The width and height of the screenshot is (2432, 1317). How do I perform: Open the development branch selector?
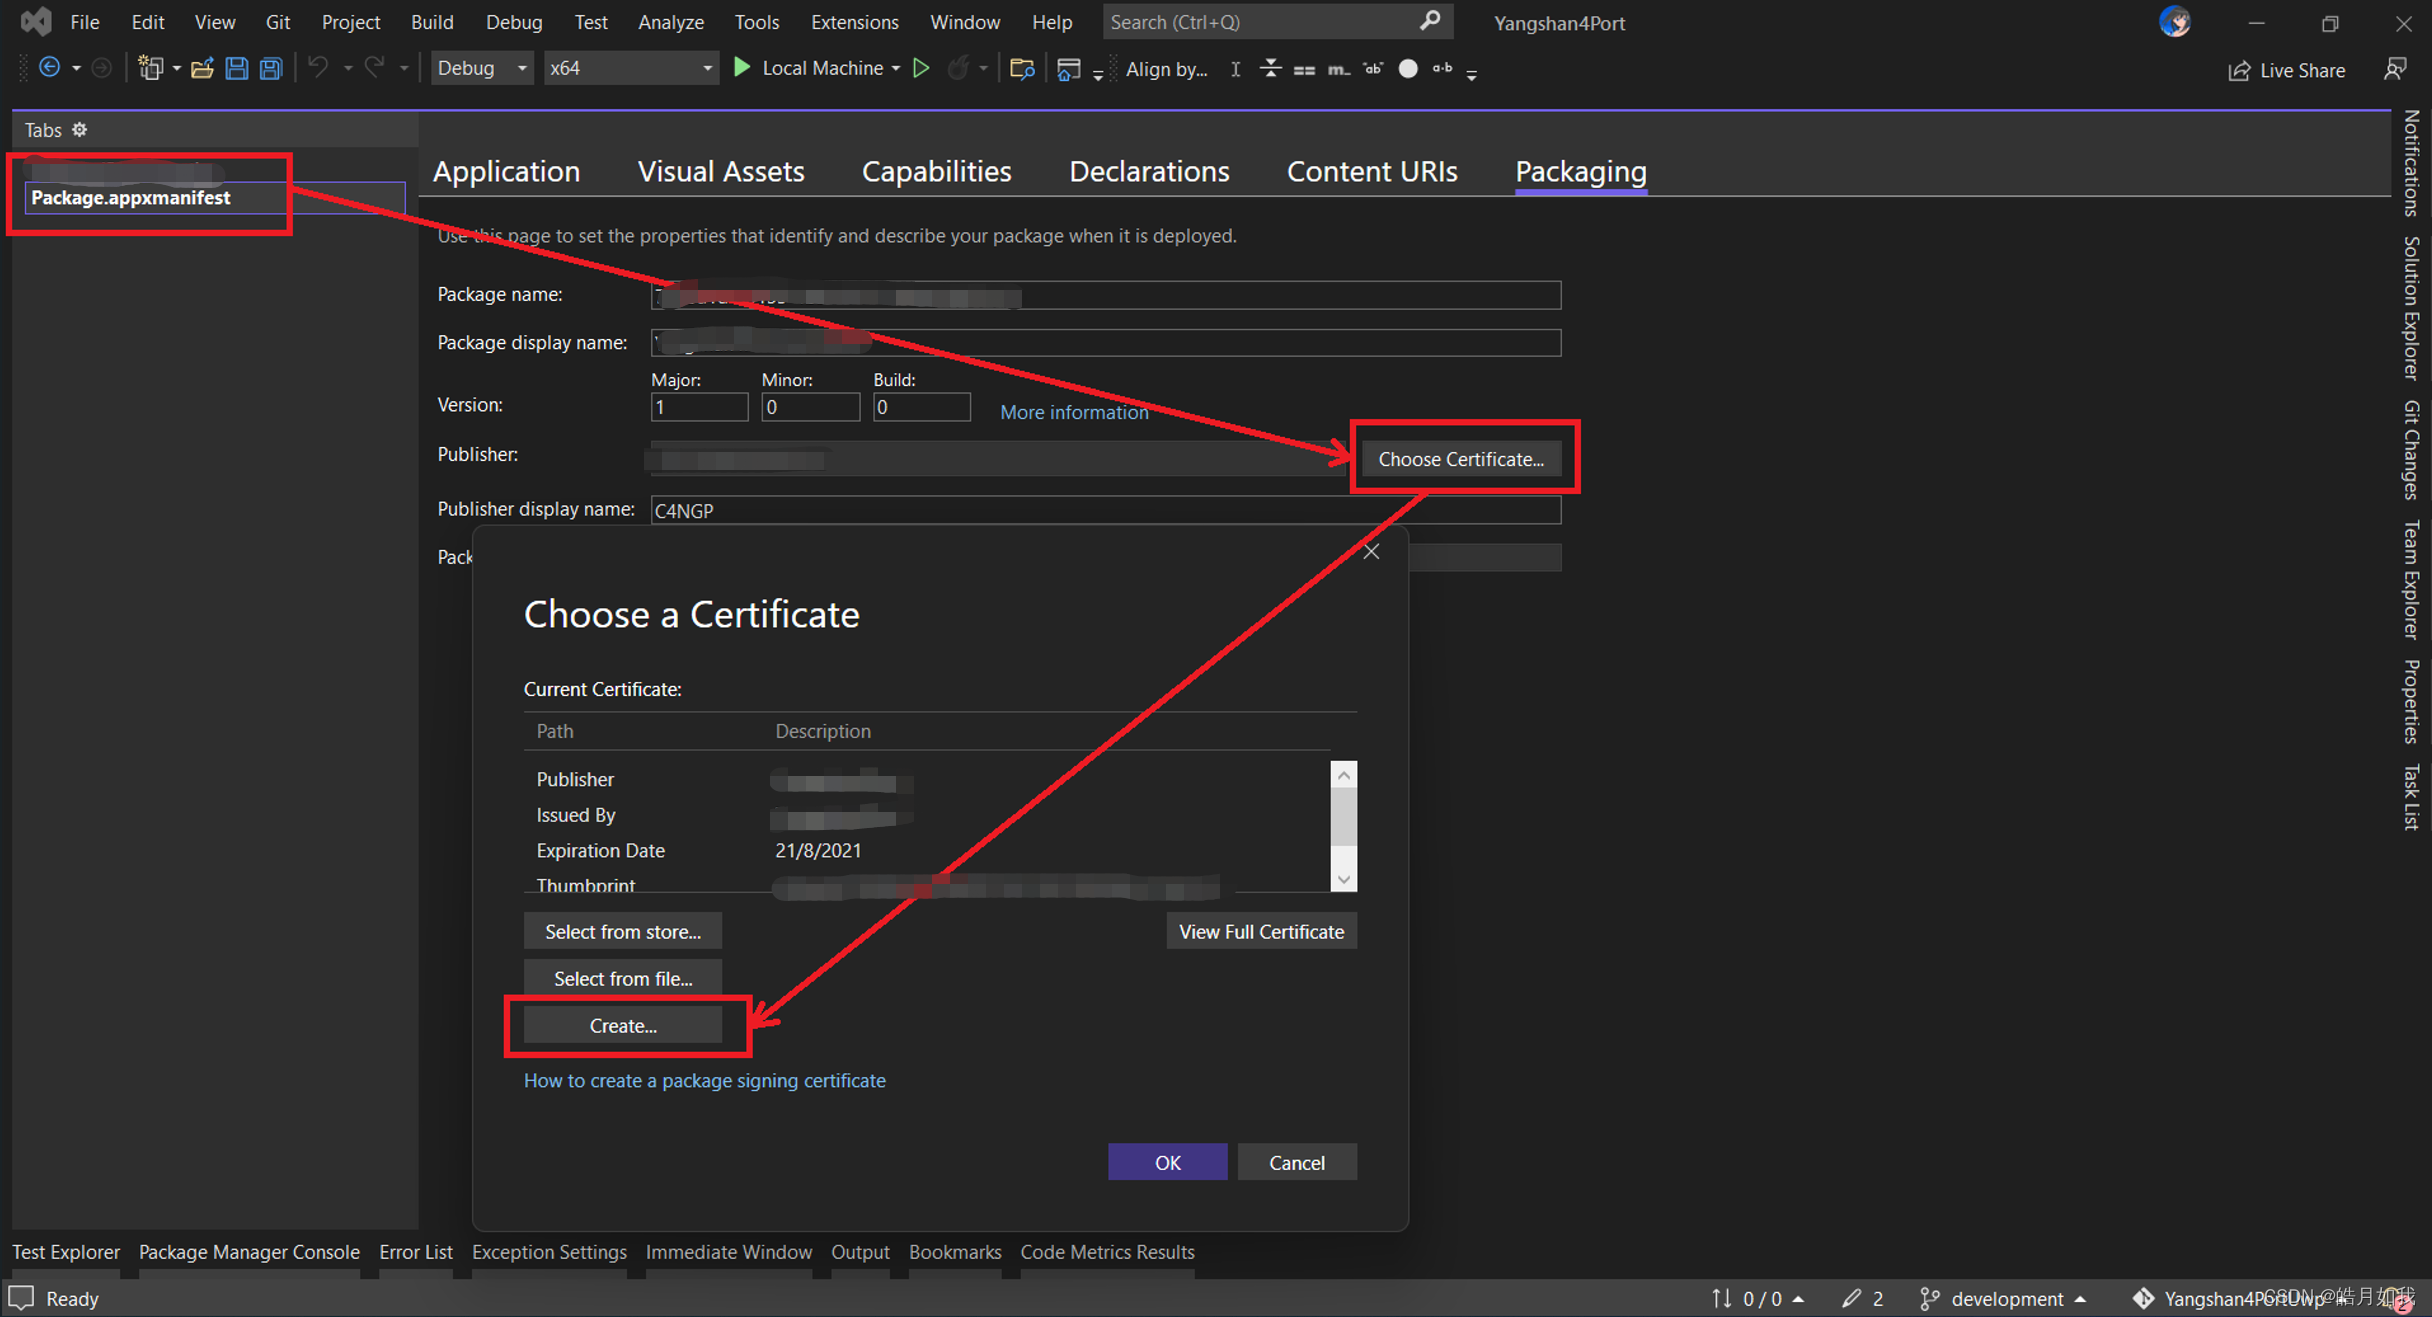[x=2004, y=1298]
